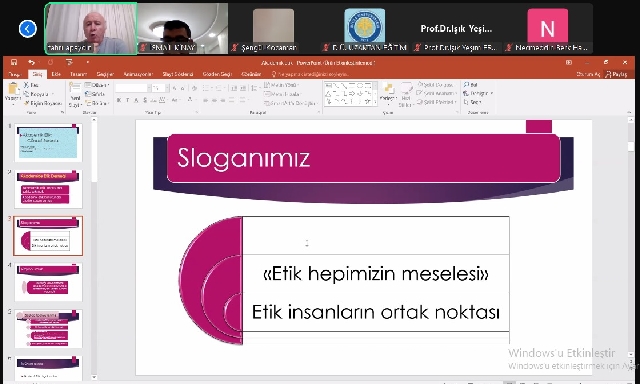This screenshot has width=640, height=384.
Task: Click the Save icon in quick access toolbar
Action: tap(14, 62)
